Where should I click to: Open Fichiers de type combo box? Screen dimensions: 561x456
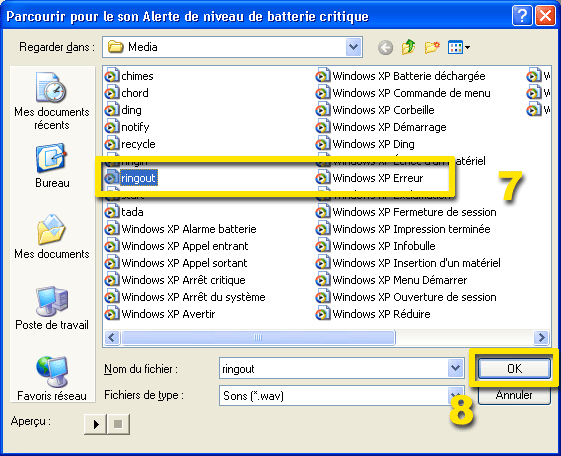pyautogui.click(x=342, y=396)
